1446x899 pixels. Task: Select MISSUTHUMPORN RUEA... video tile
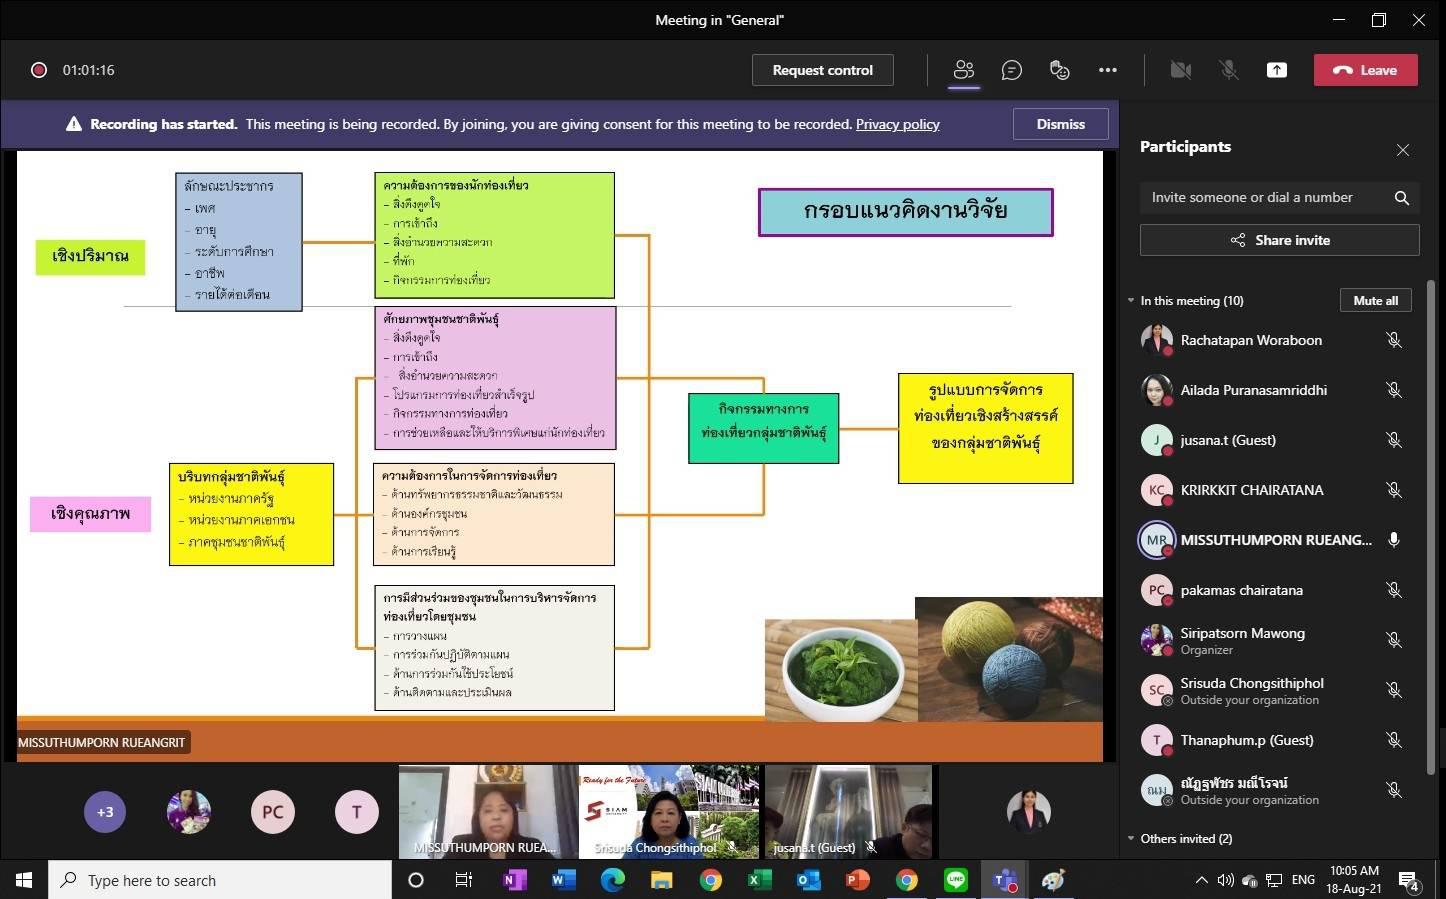pos(488,812)
